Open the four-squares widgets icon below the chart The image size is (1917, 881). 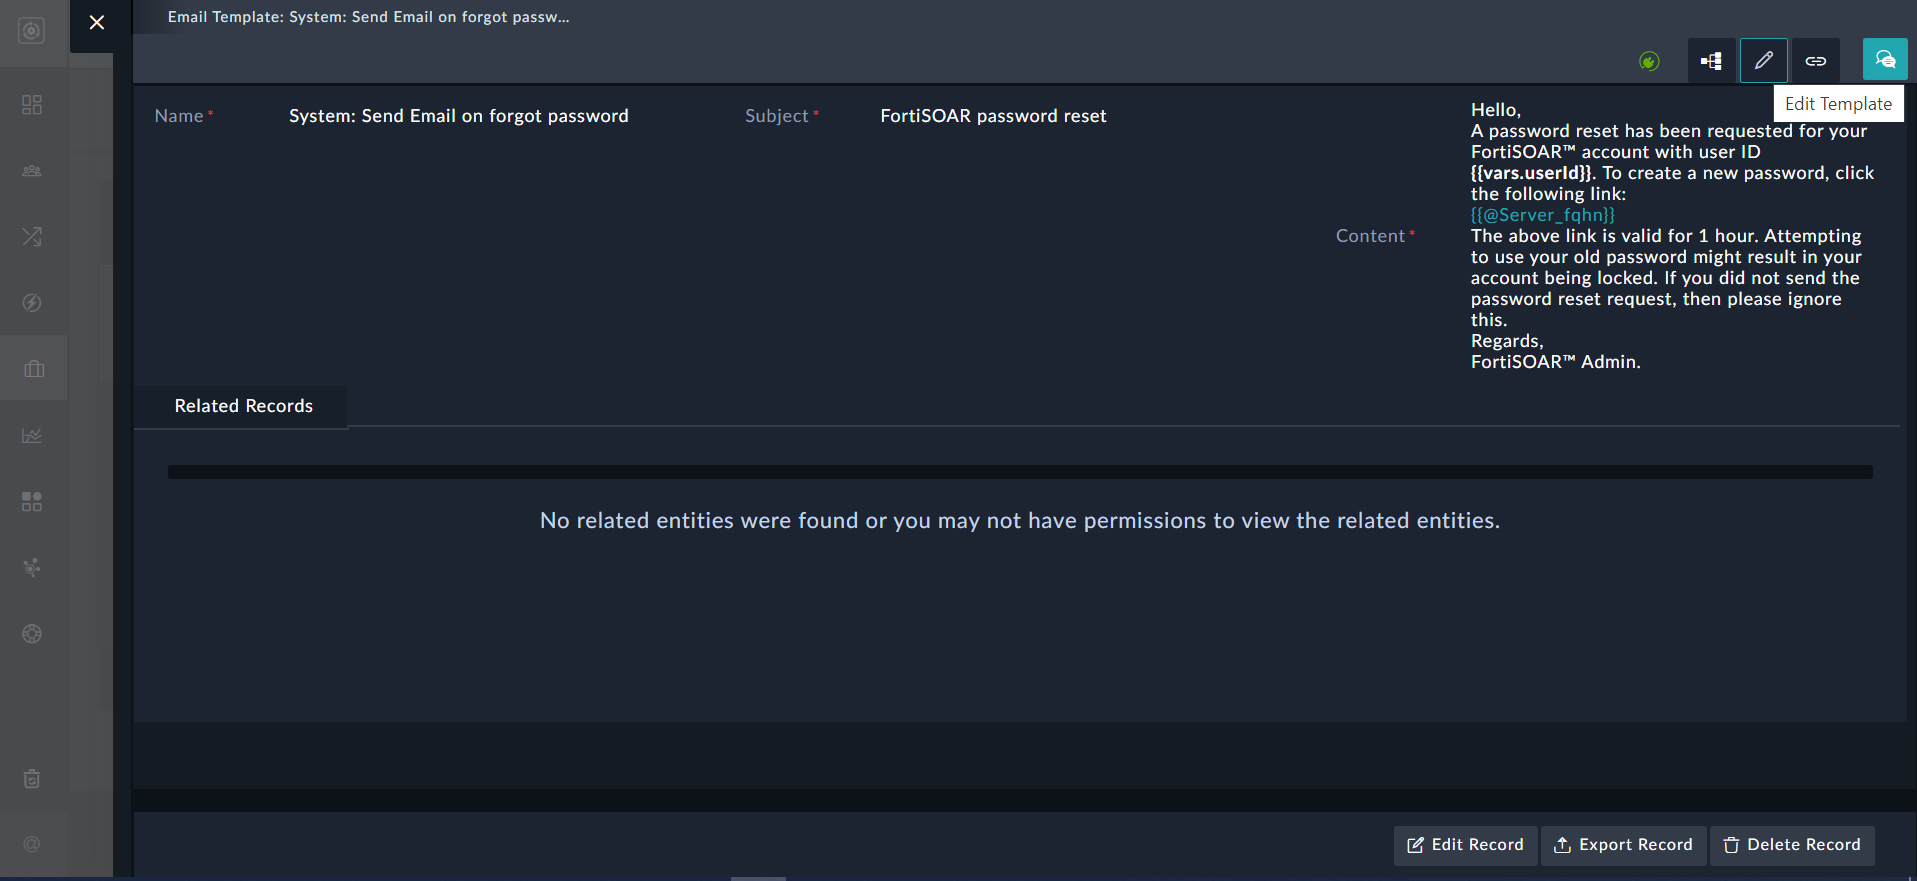coord(32,501)
